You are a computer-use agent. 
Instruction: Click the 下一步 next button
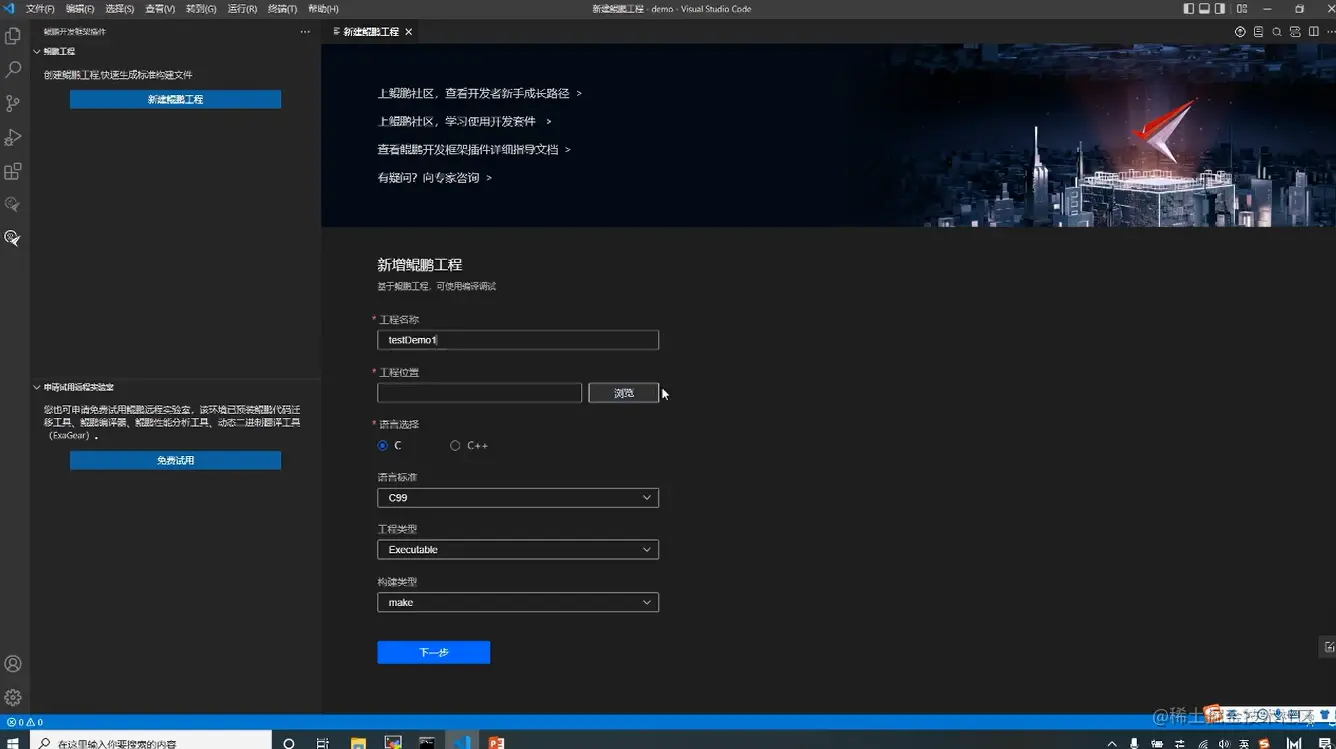[x=434, y=652]
